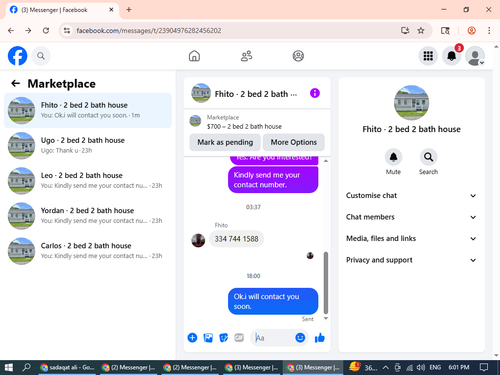Toggle the purple conversation information icon
500x375 pixels.
coord(315,93)
